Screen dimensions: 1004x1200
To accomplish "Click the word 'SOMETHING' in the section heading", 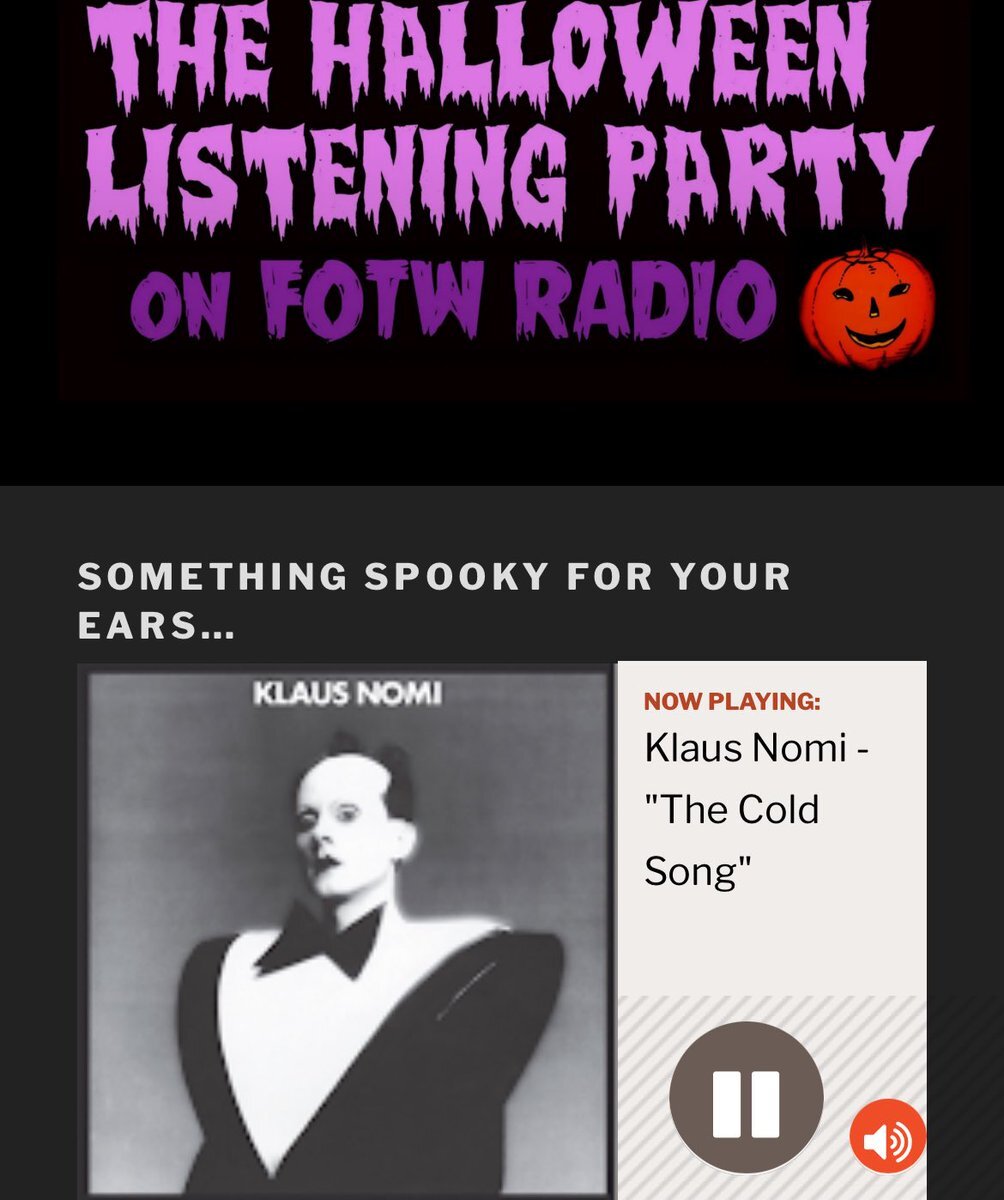I will click(x=213, y=576).
